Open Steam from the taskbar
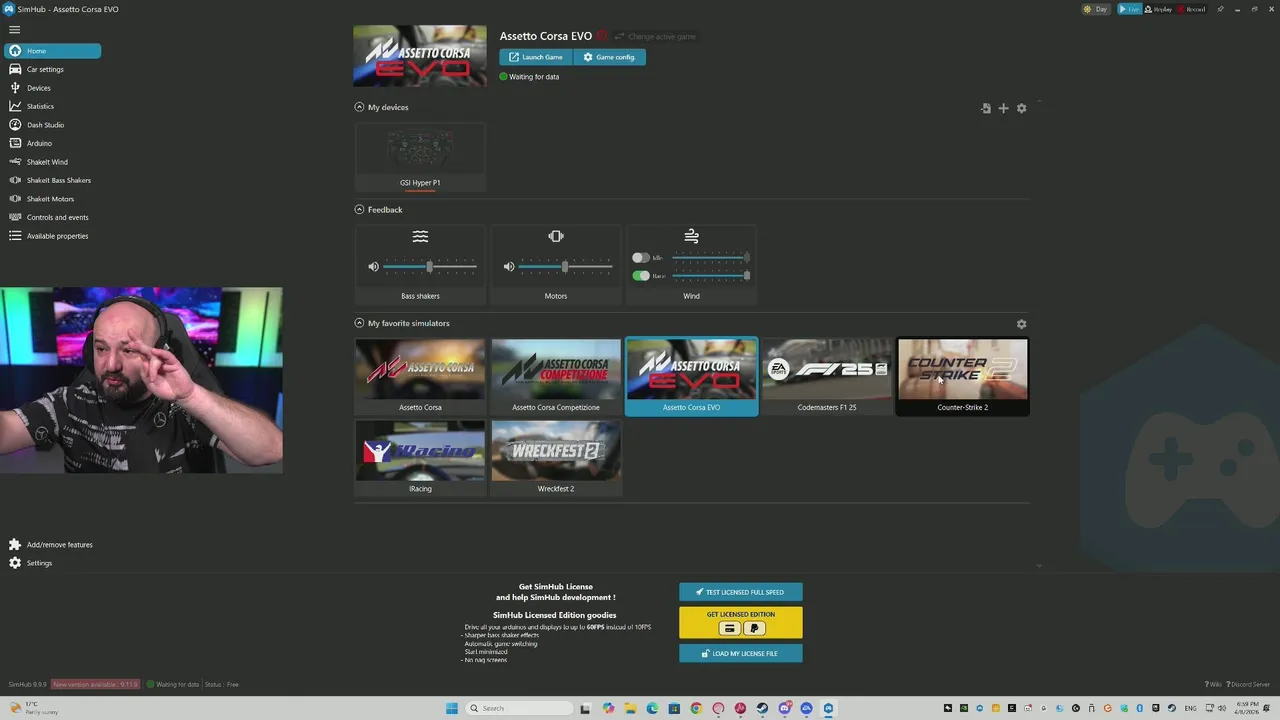The width and height of the screenshot is (1280, 720). (x=762, y=708)
